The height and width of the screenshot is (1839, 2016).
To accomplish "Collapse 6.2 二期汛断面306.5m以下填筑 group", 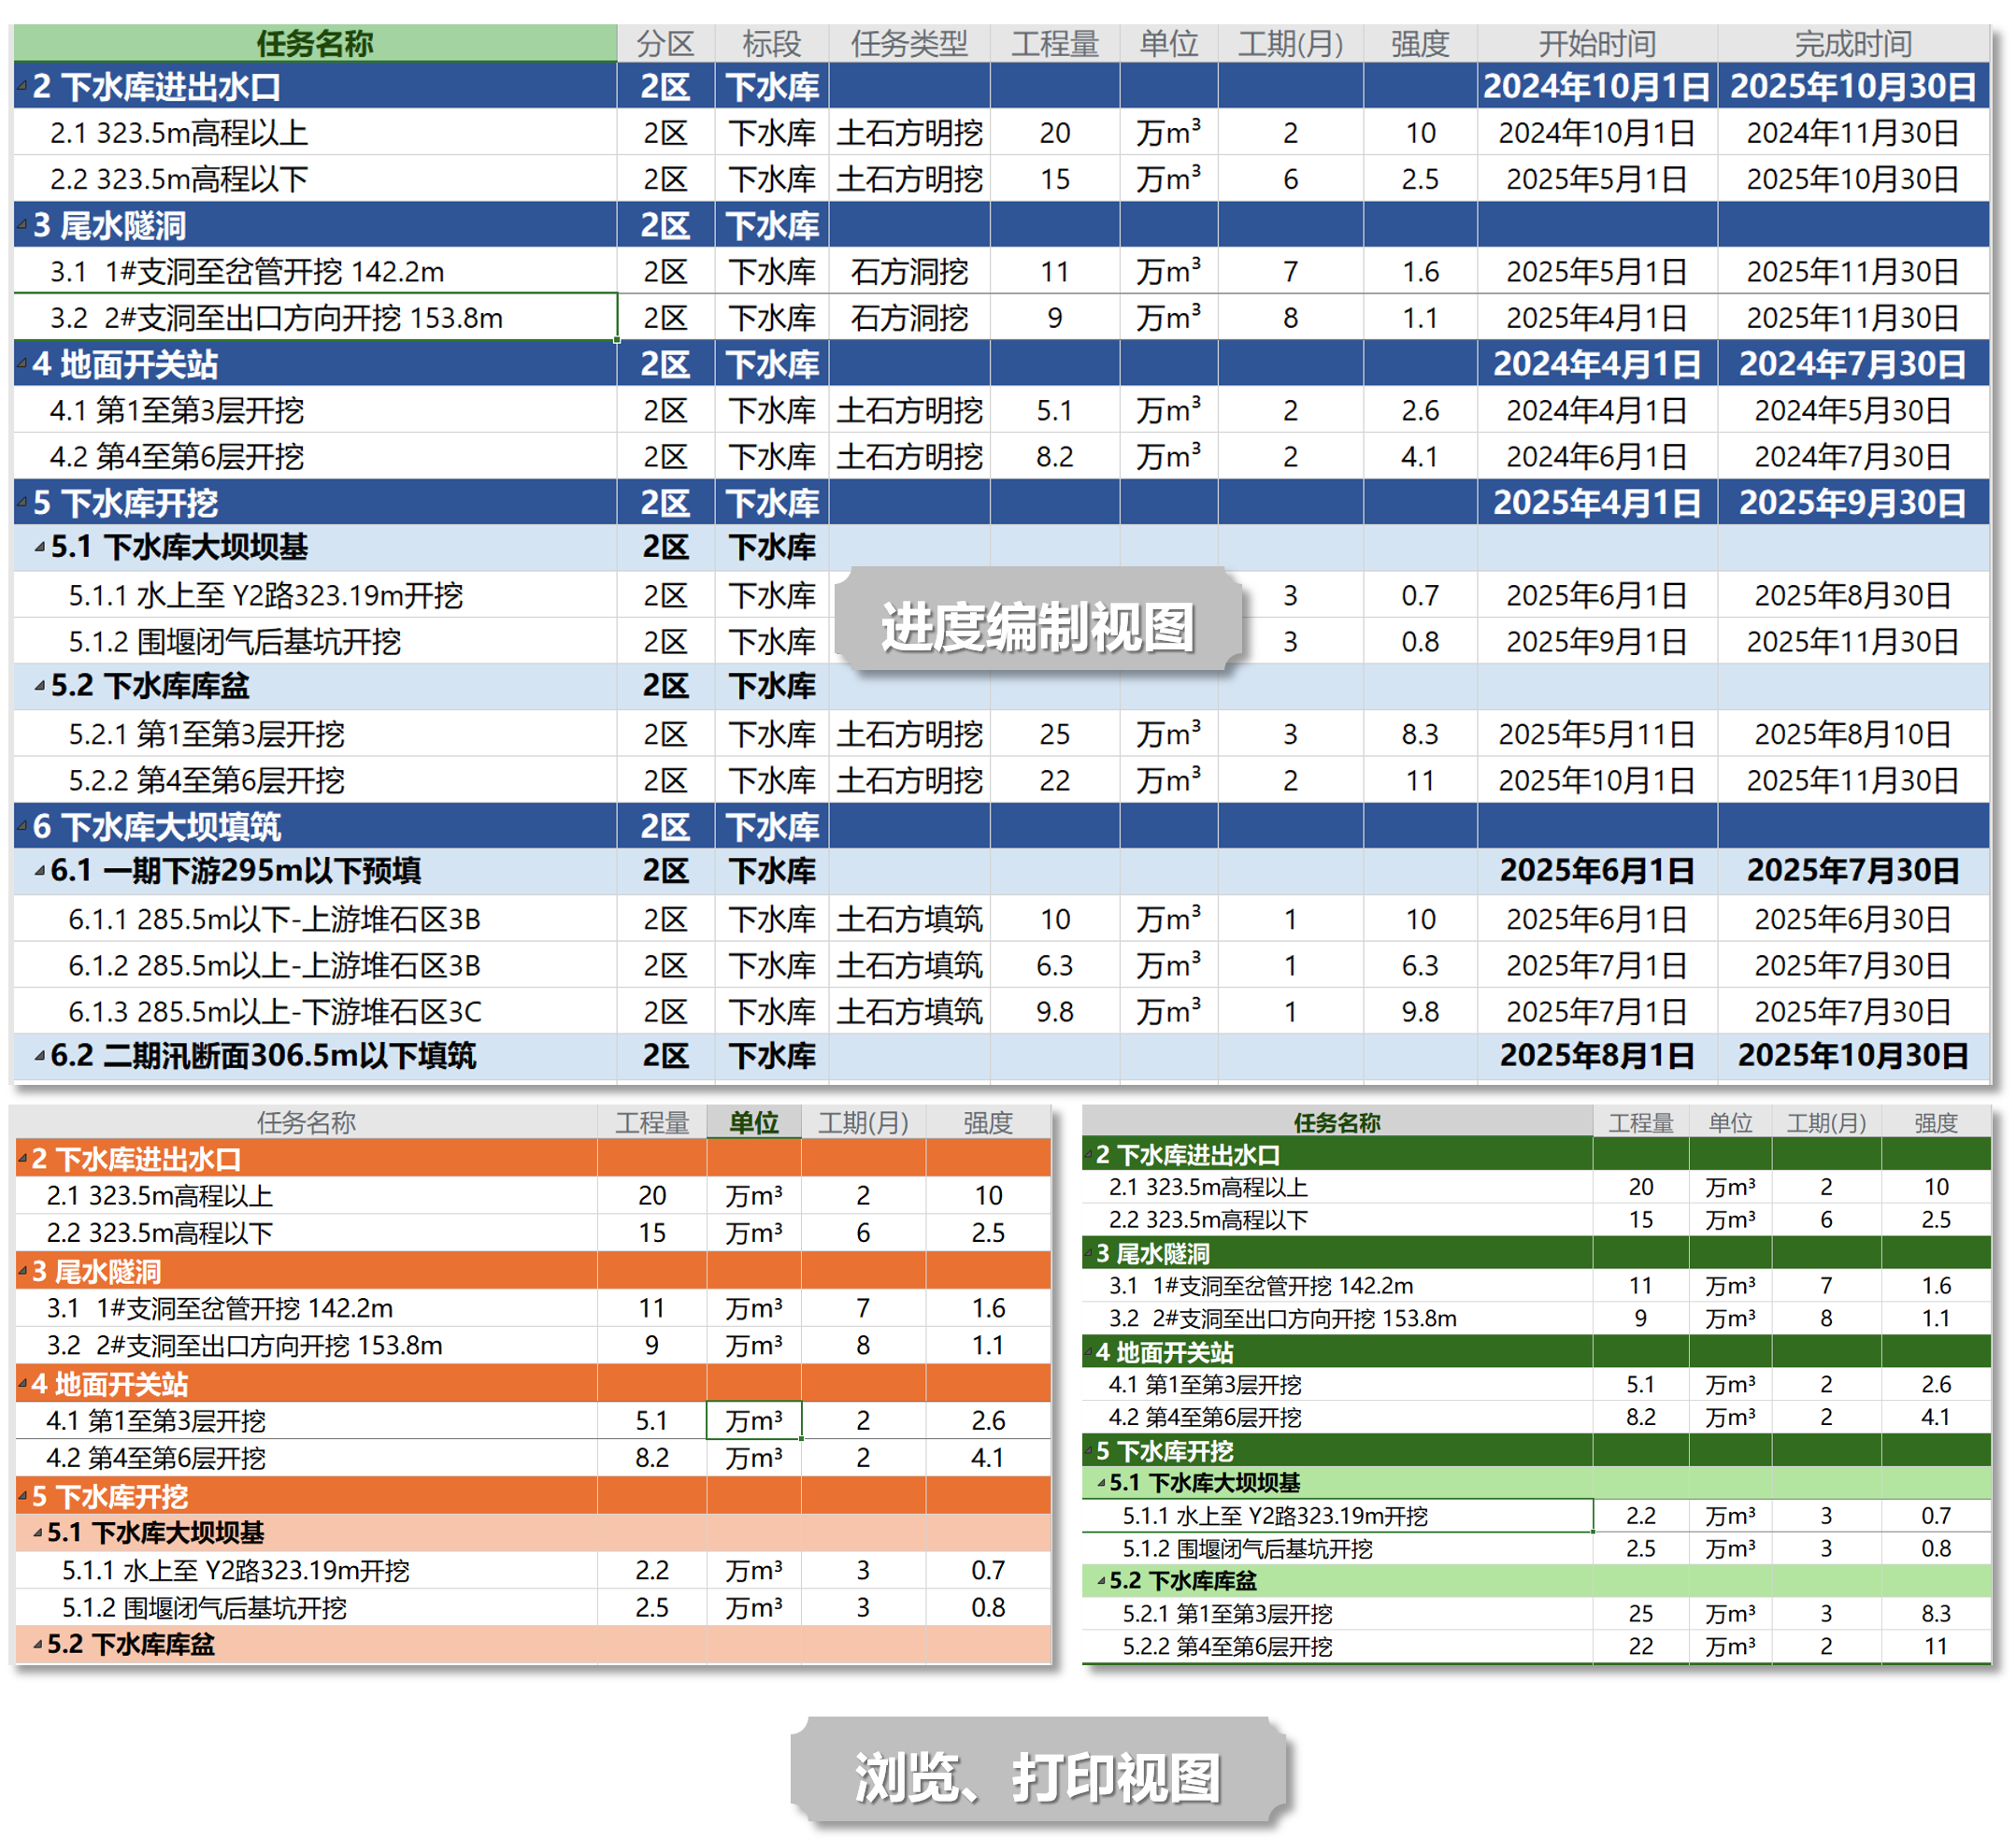I will click(x=40, y=1056).
